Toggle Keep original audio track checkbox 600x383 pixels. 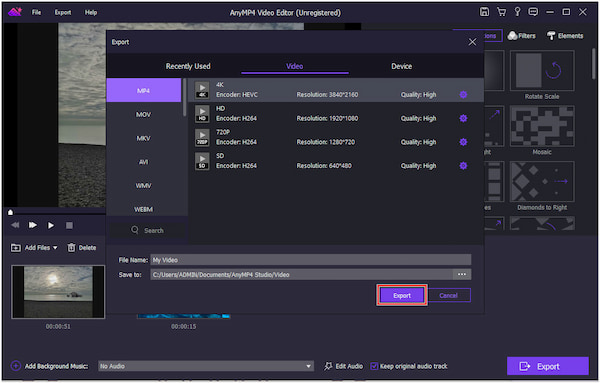tap(374, 366)
